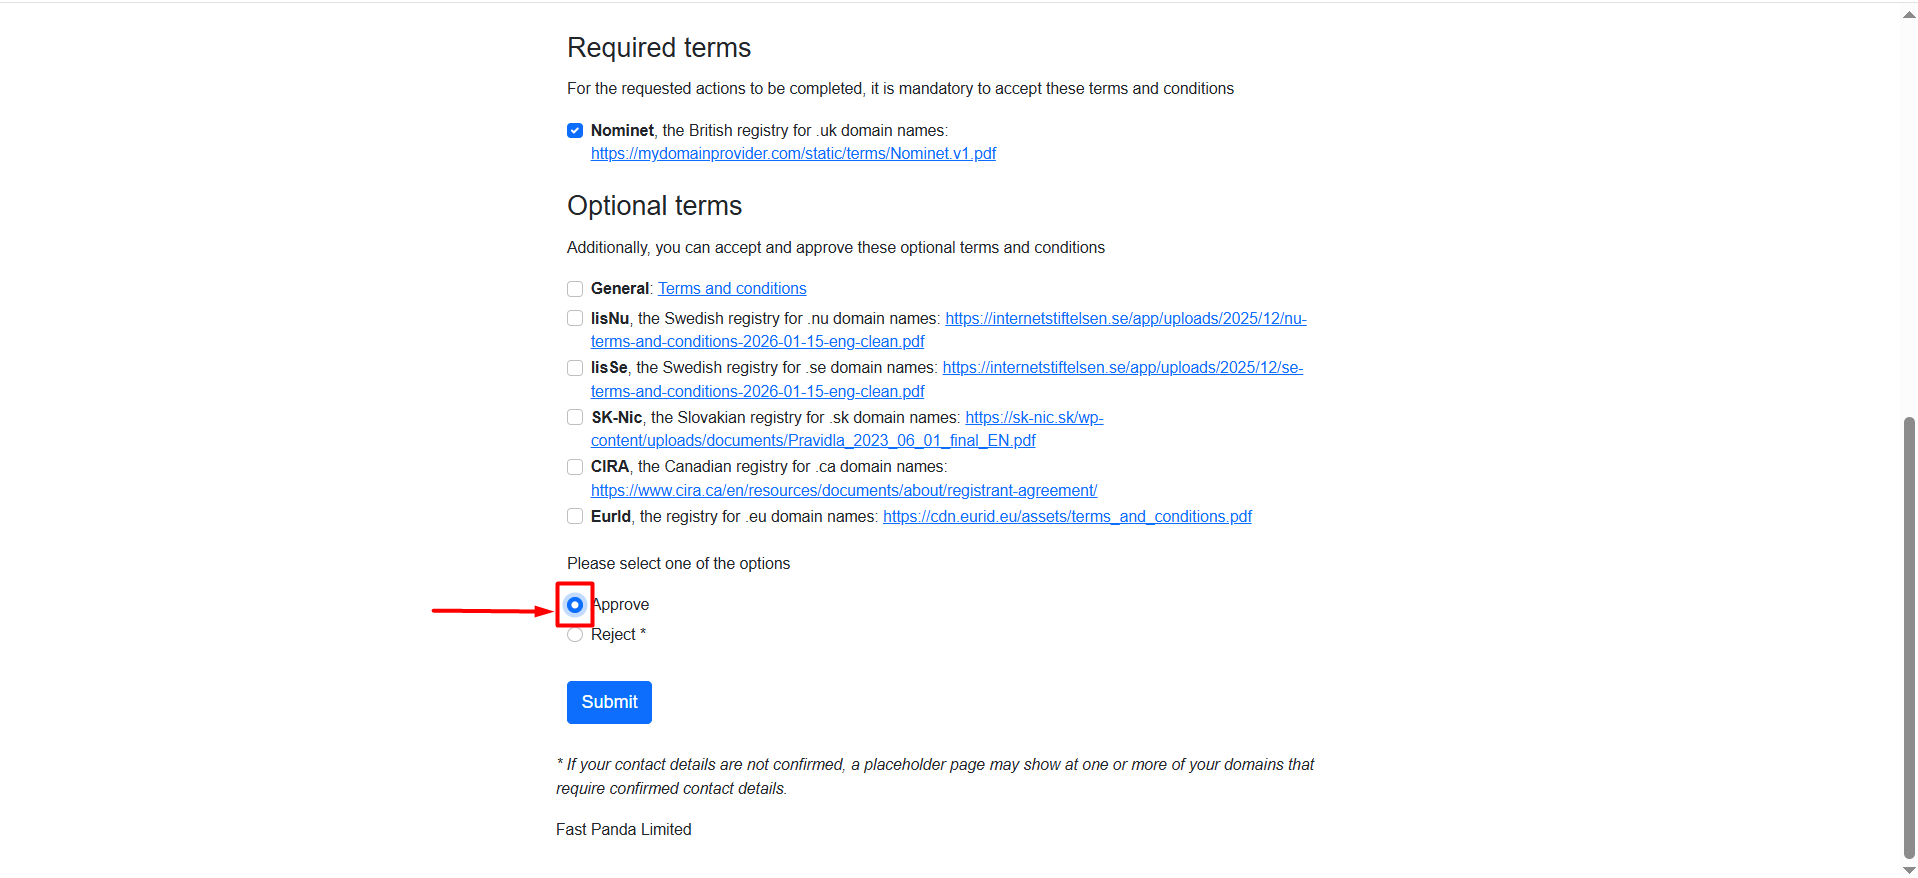Open the .se terms PDF link
Screen dimensions: 1918x878
pos(1122,368)
